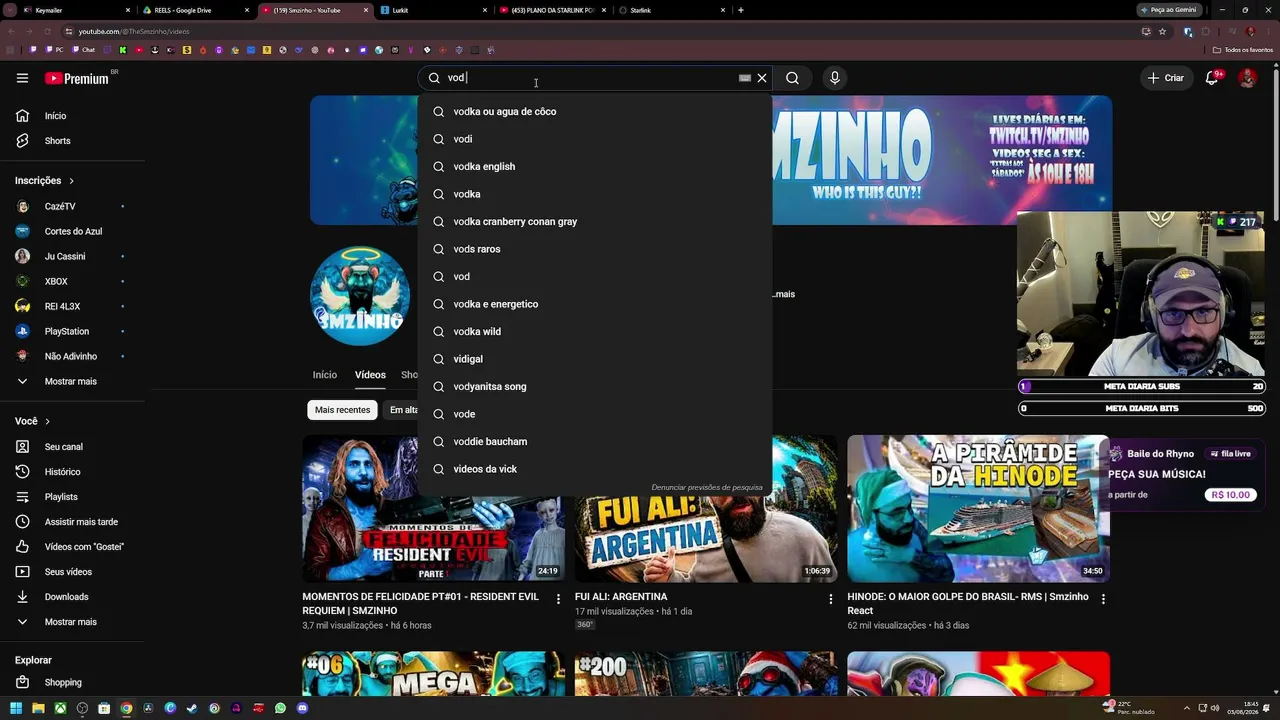The image size is (1280, 720).
Task: Select suggestion "voddie baucham"
Action: click(595, 442)
